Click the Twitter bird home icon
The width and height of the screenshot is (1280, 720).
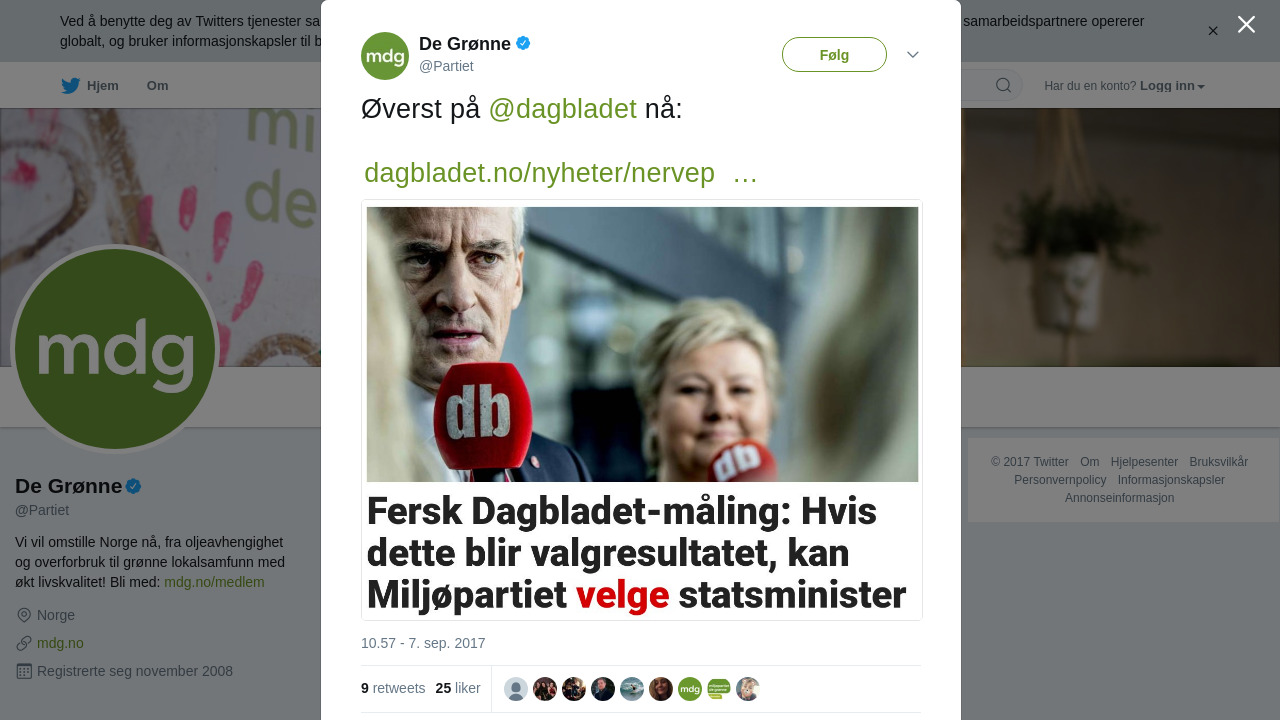click(70, 86)
